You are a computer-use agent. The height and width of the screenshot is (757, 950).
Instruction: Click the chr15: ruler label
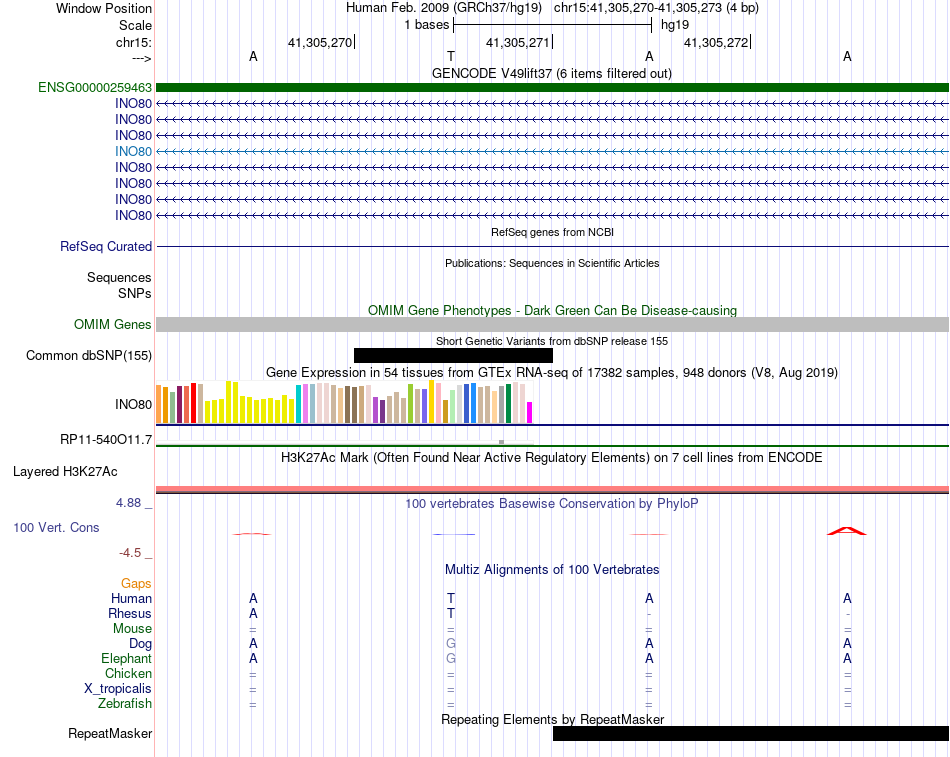click(x=133, y=42)
